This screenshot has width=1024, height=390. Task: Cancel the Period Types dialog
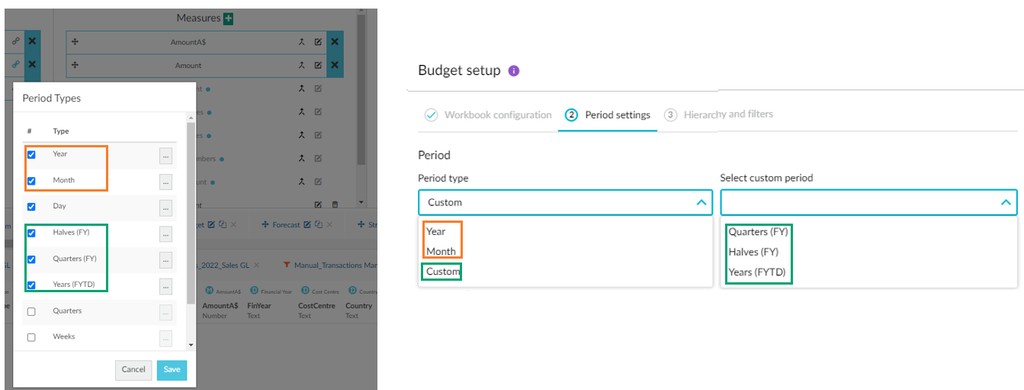[x=133, y=370]
